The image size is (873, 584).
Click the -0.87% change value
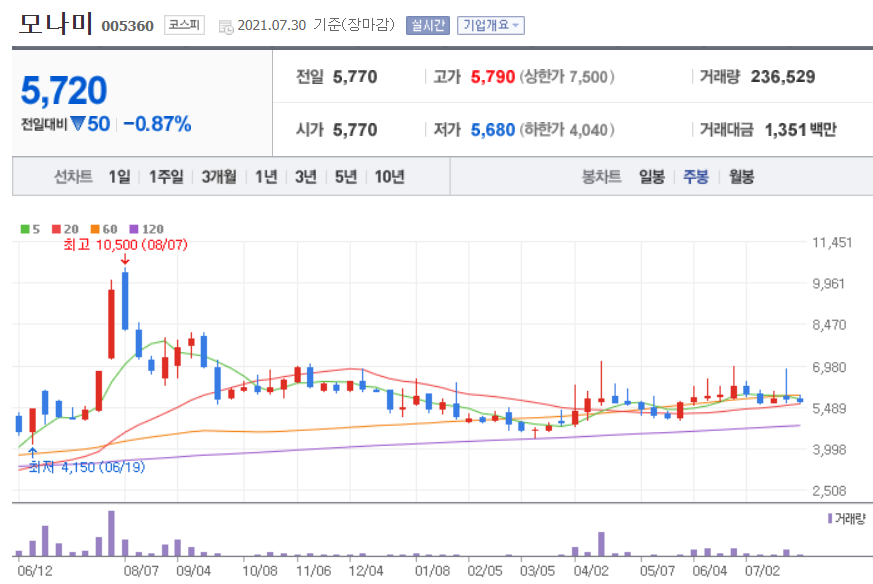click(x=157, y=124)
